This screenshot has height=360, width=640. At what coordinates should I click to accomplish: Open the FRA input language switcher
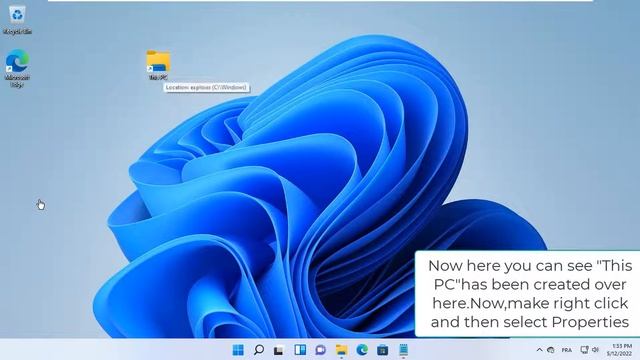[567, 350]
